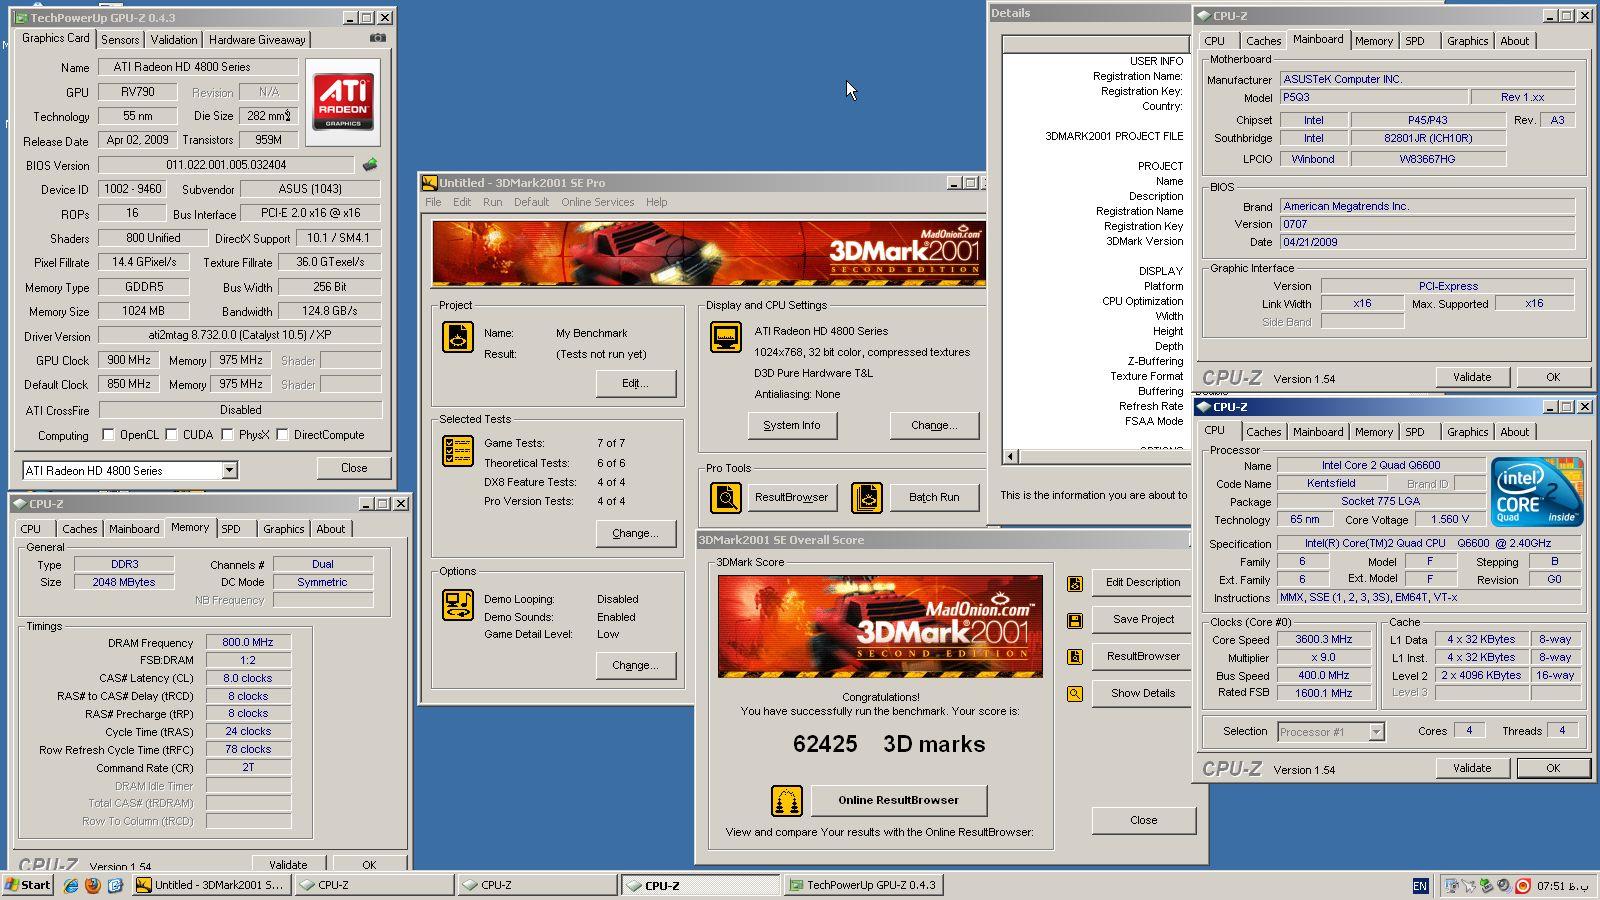The height and width of the screenshot is (900, 1600).
Task: Open Internet Explorer from quick launch
Action: pyautogui.click(x=71, y=885)
